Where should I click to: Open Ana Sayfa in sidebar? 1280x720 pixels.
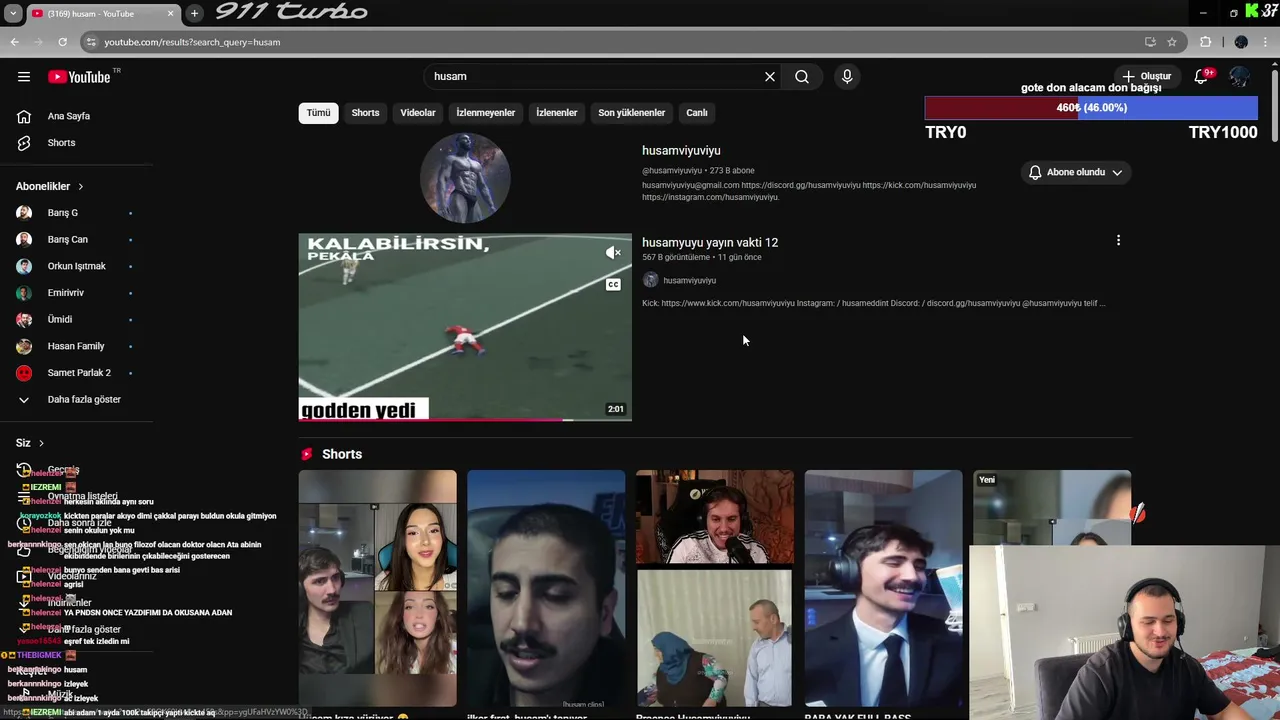click(x=70, y=116)
